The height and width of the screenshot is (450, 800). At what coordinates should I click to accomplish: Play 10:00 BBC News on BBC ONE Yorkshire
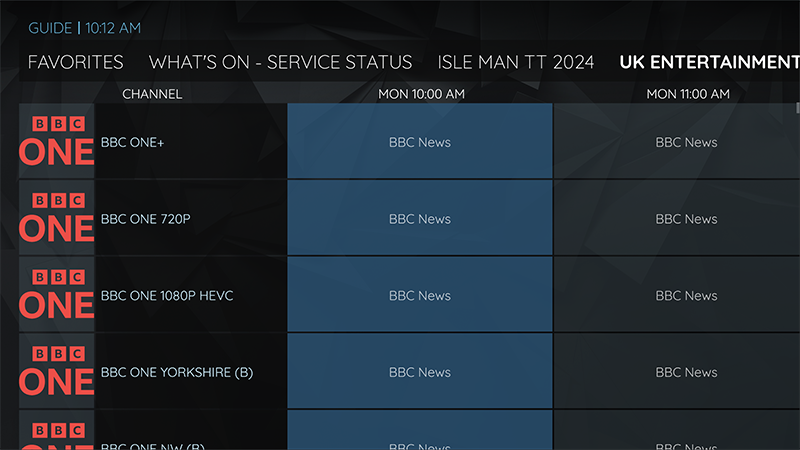click(x=420, y=373)
